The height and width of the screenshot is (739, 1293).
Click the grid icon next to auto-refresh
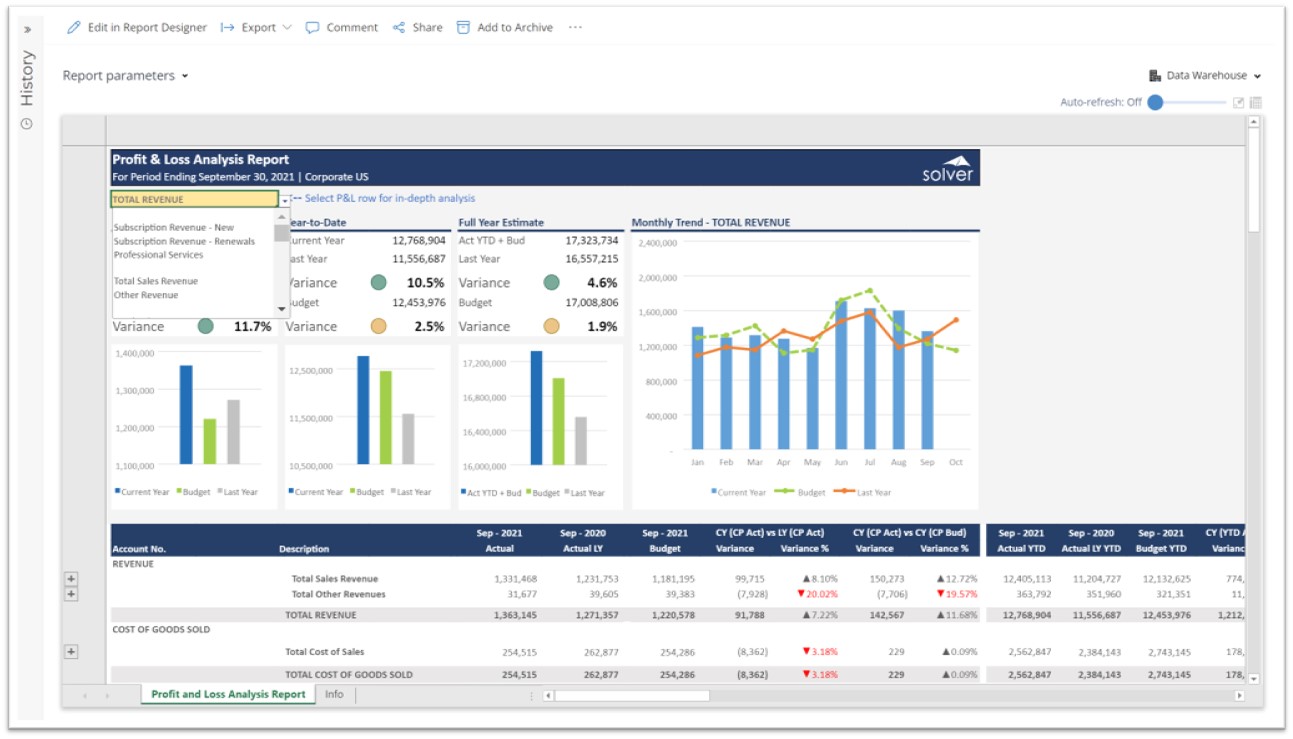point(1256,102)
